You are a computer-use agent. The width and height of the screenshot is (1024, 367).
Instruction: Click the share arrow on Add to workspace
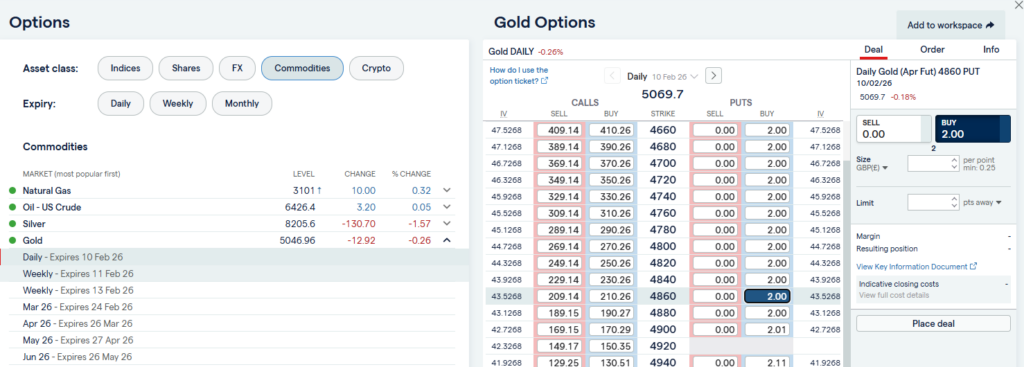coord(990,25)
